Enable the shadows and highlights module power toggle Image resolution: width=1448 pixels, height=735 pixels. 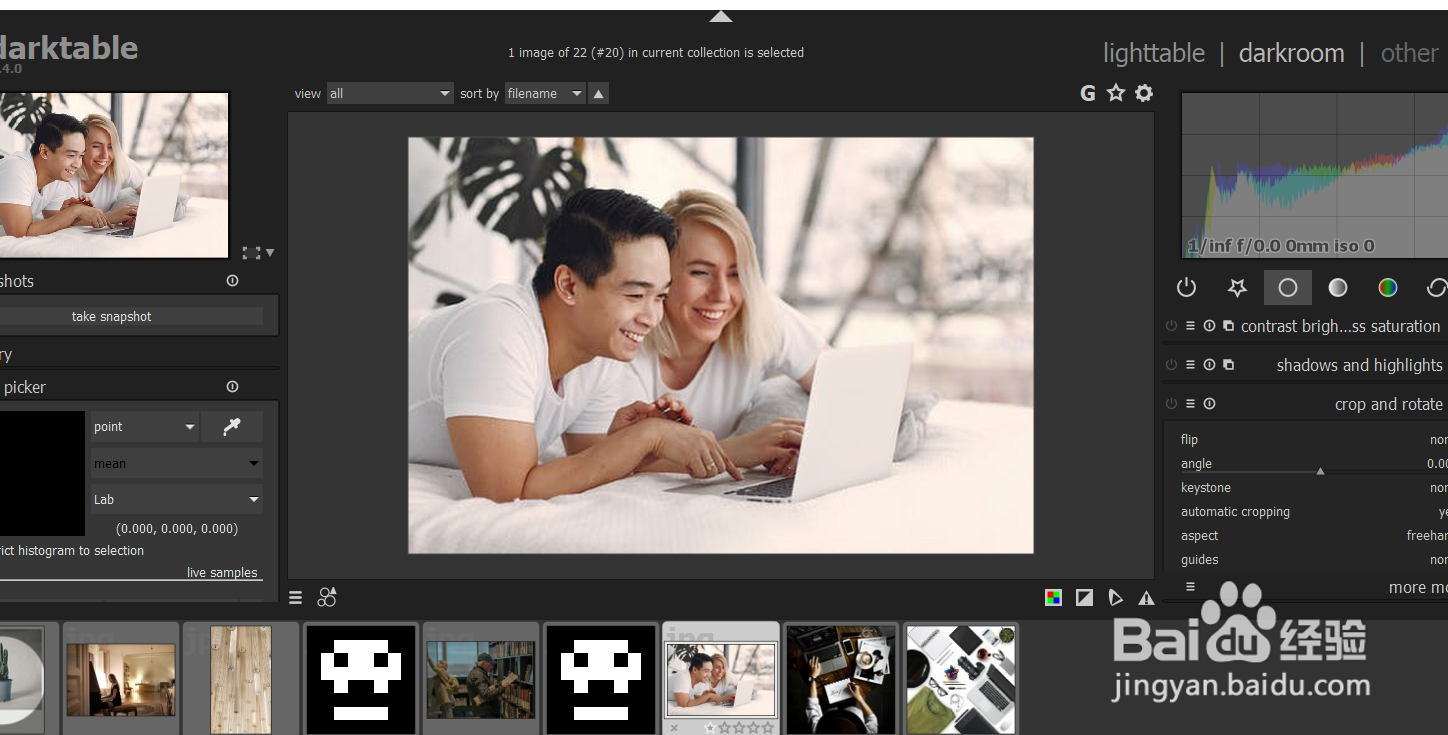1171,365
